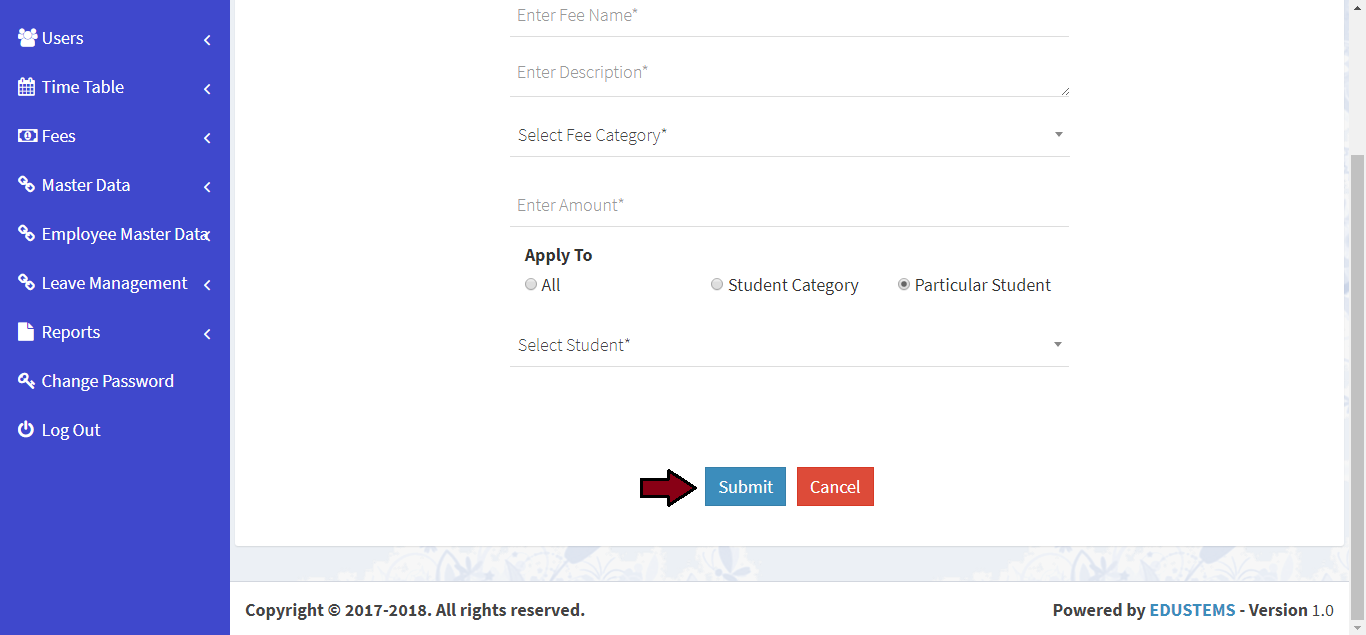The width and height of the screenshot is (1366, 635).
Task: Click the Leave Management link icon
Action: (x=27, y=283)
